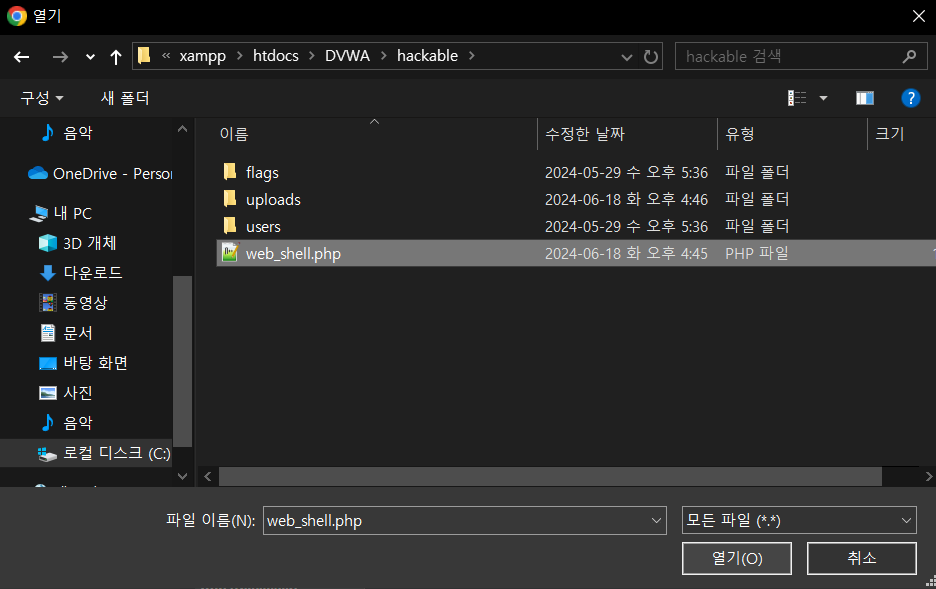
Task: Open the 구성 menu
Action: tap(41, 98)
